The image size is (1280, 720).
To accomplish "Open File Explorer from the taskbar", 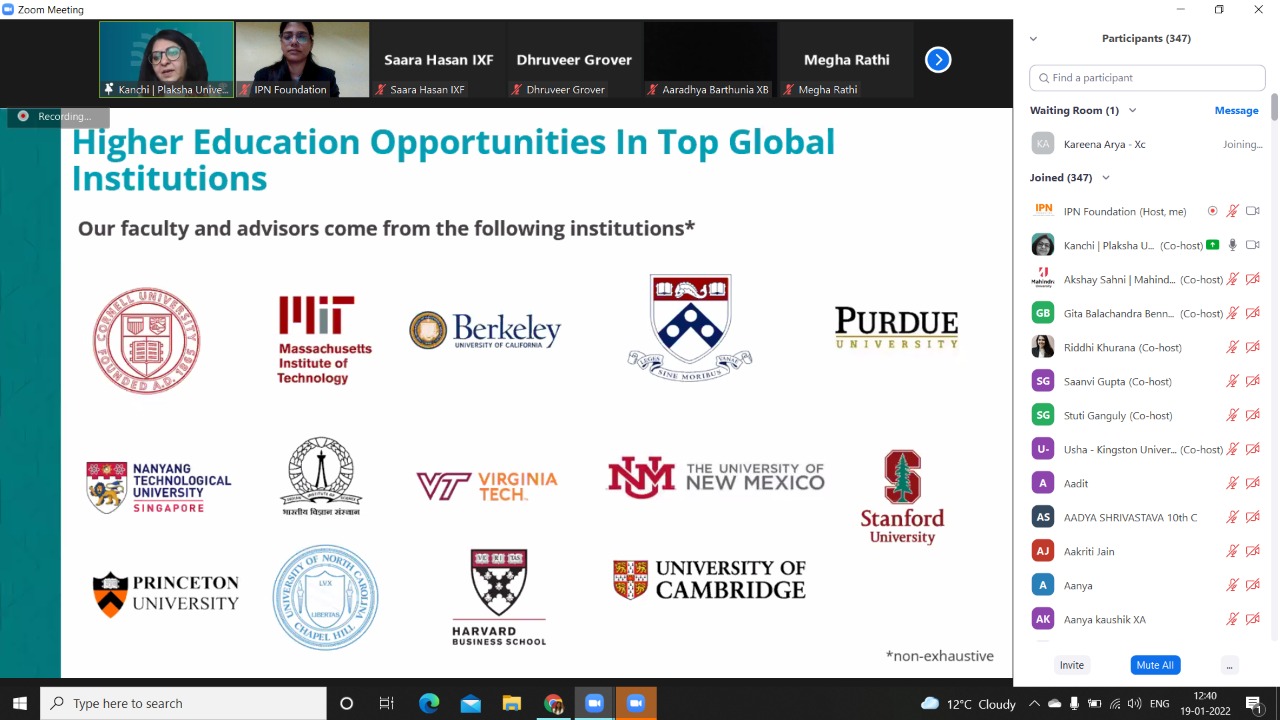I will coord(511,704).
